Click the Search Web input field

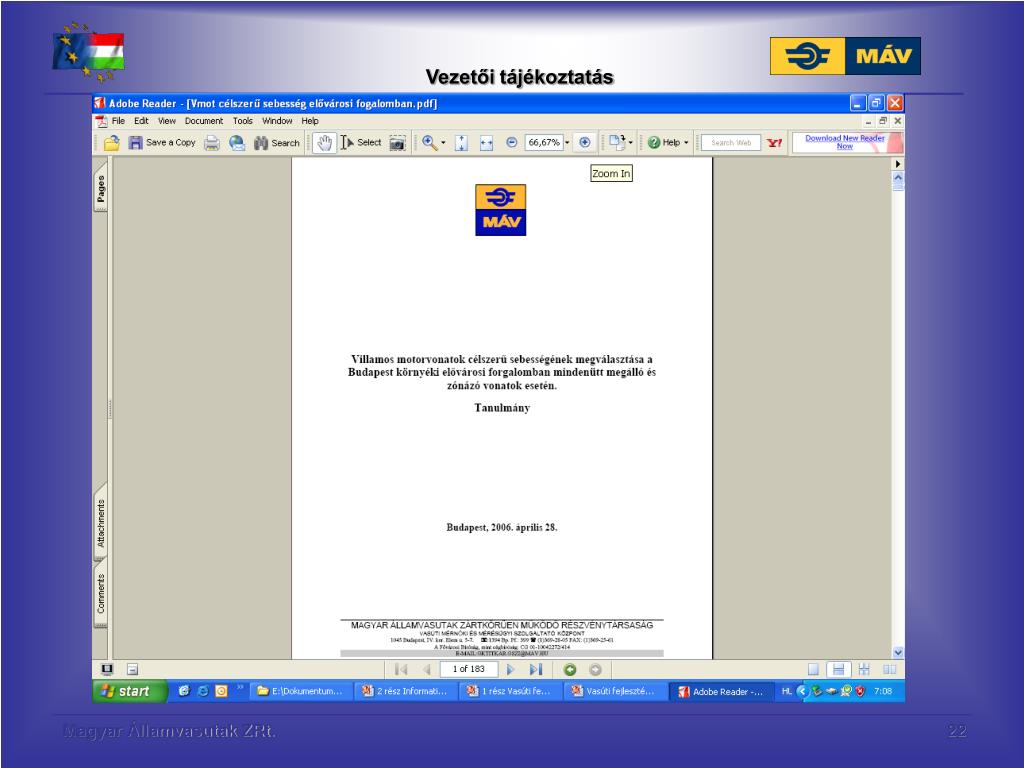point(731,142)
